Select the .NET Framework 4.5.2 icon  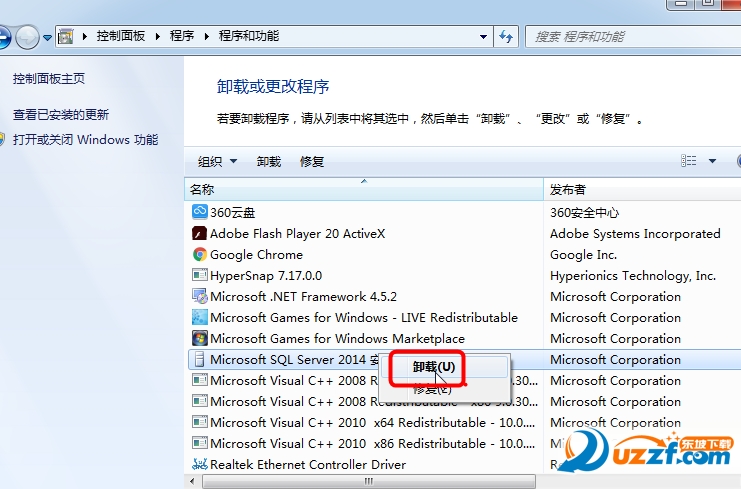tap(199, 296)
